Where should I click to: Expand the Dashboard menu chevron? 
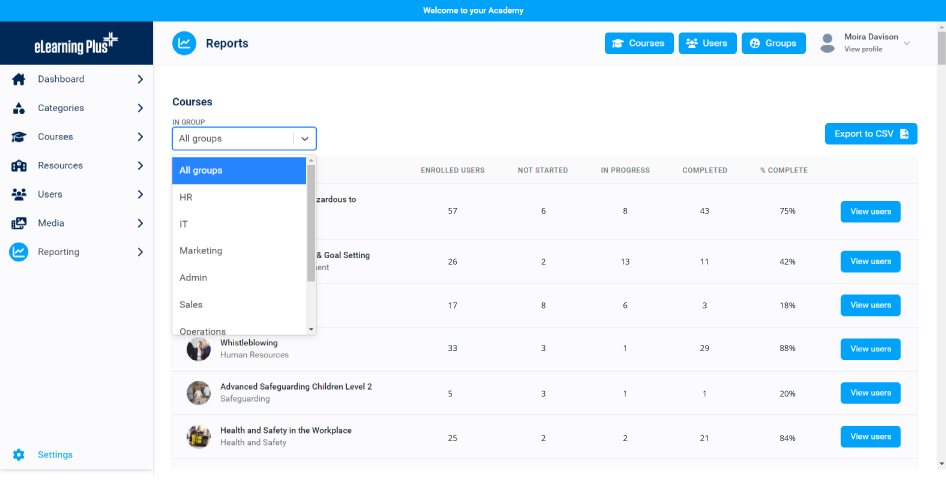pyautogui.click(x=140, y=79)
